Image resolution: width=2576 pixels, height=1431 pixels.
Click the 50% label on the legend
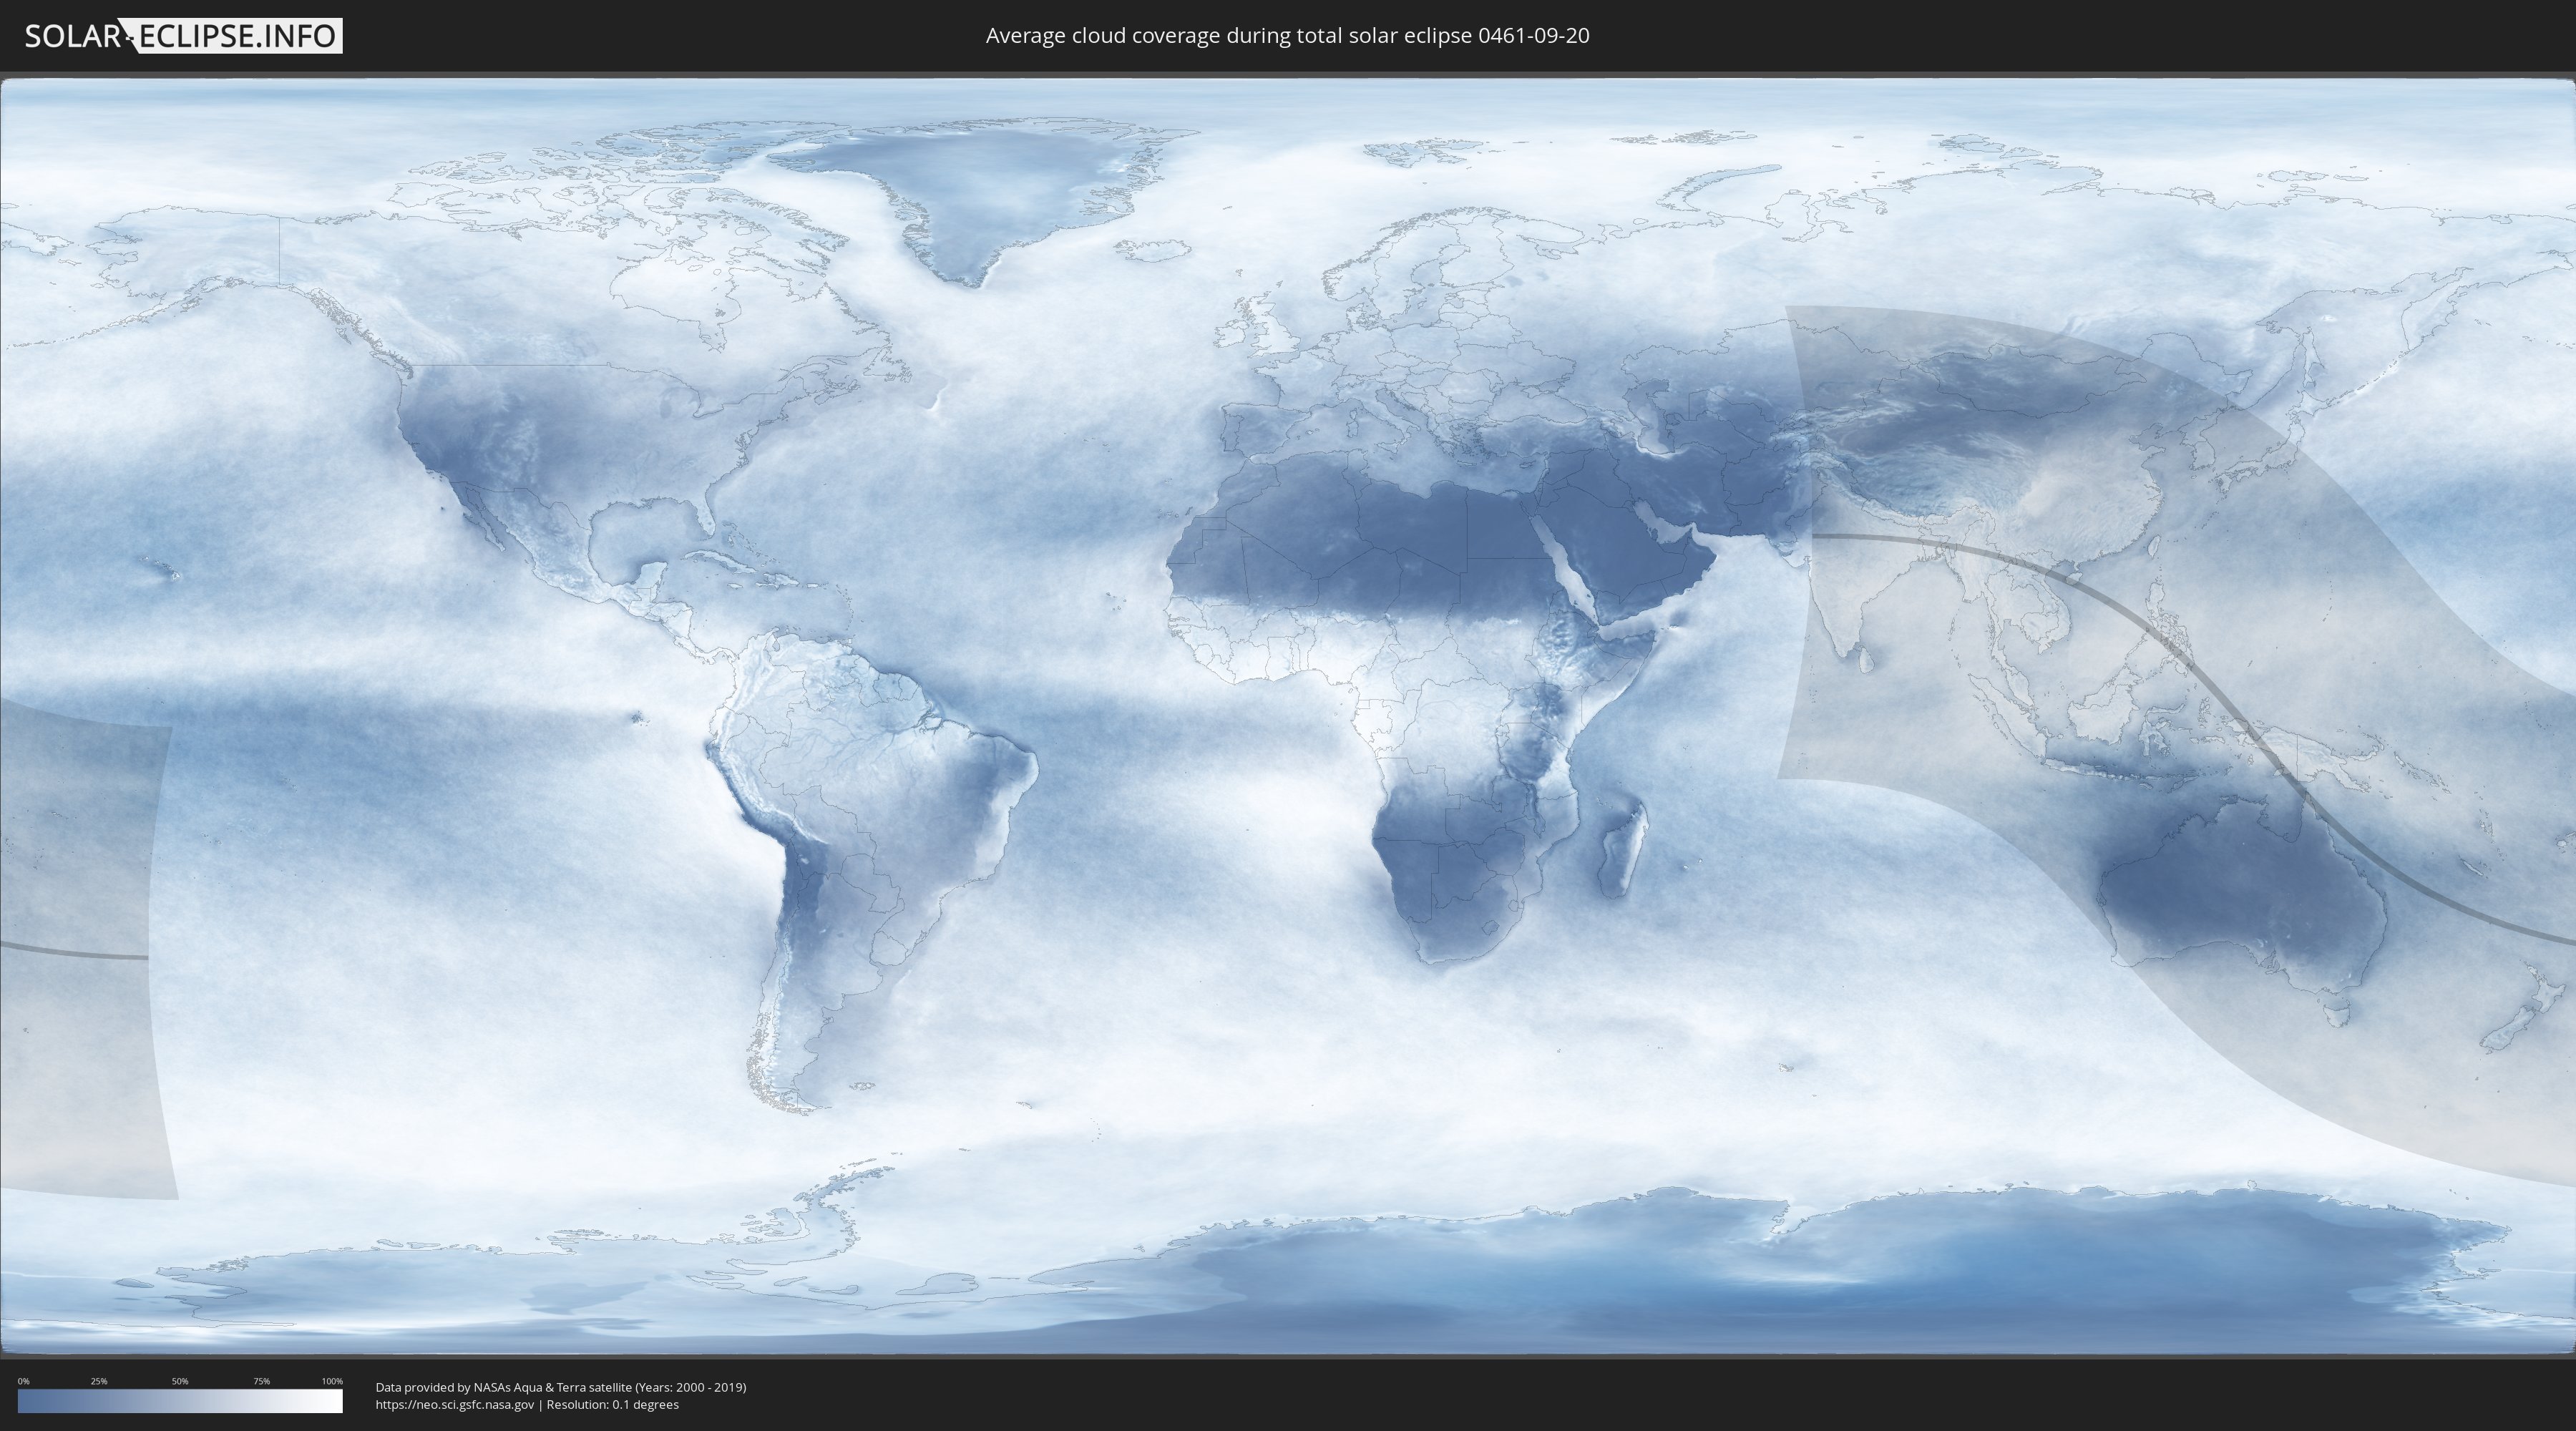click(180, 1381)
